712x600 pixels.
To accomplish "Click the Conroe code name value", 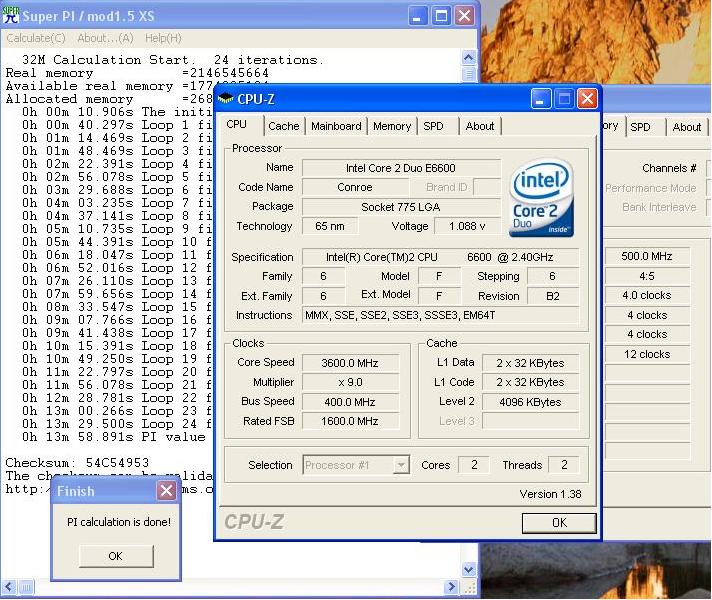I will [x=355, y=187].
